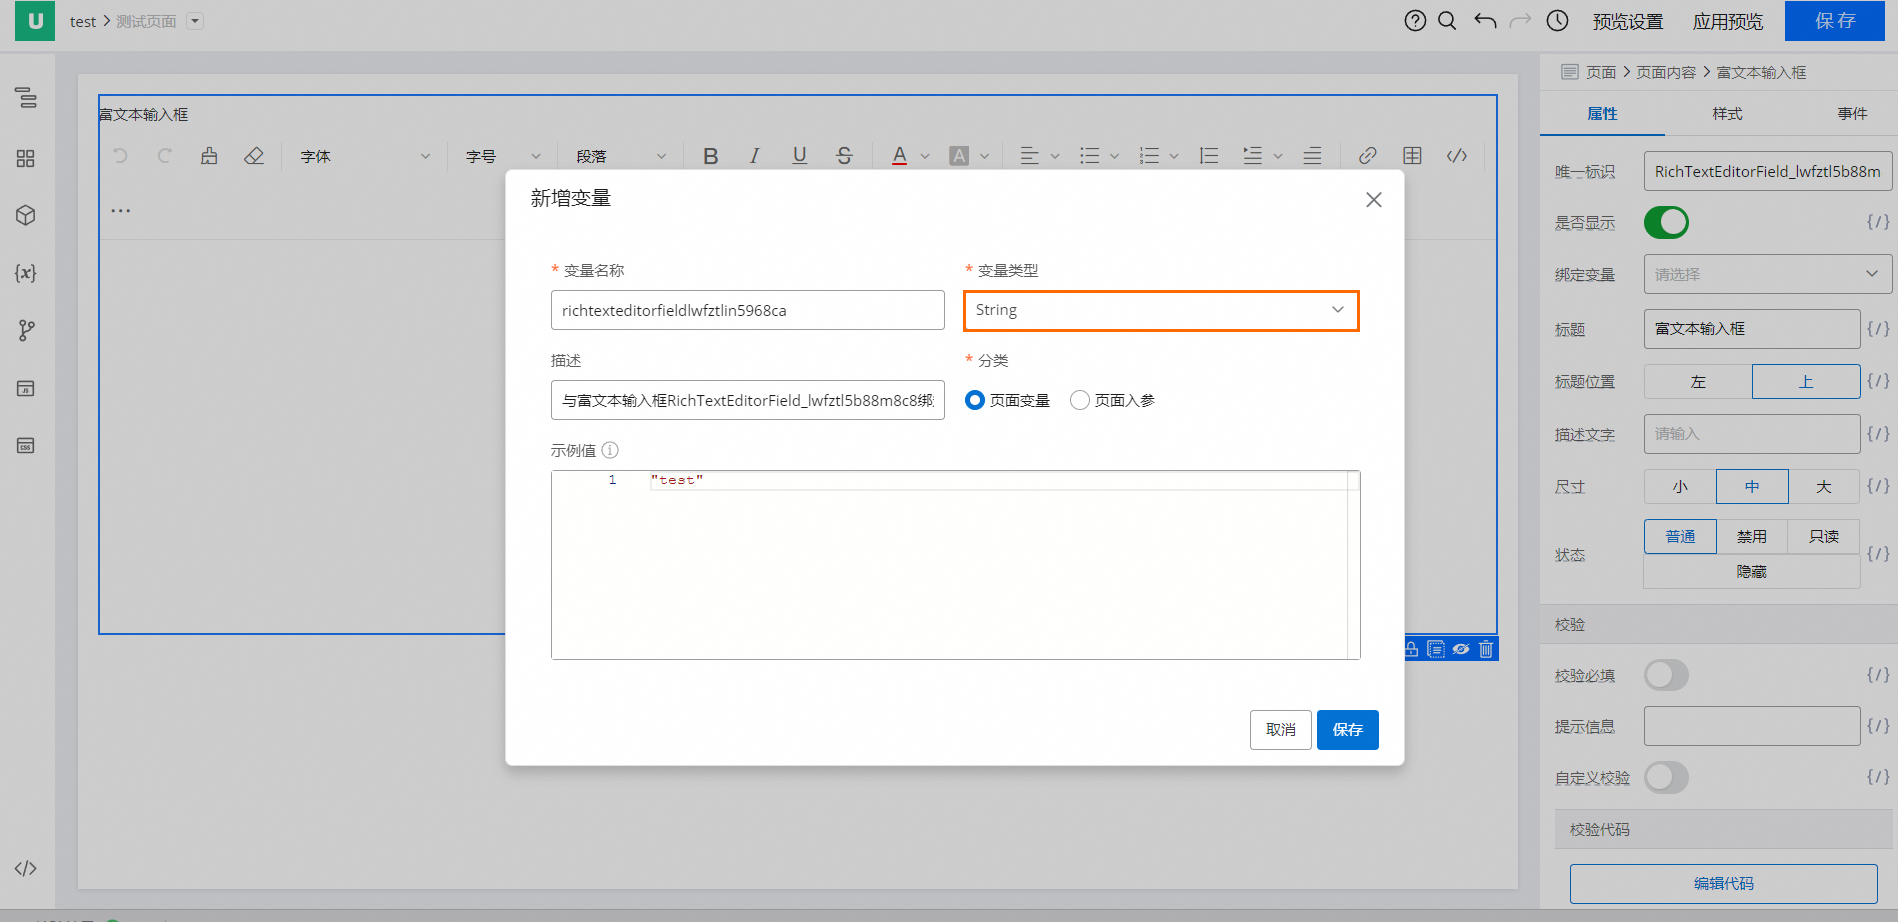This screenshot has height=922, width=1898.
Task: Open the variables {x} panel in sidebar
Action: pyautogui.click(x=26, y=273)
